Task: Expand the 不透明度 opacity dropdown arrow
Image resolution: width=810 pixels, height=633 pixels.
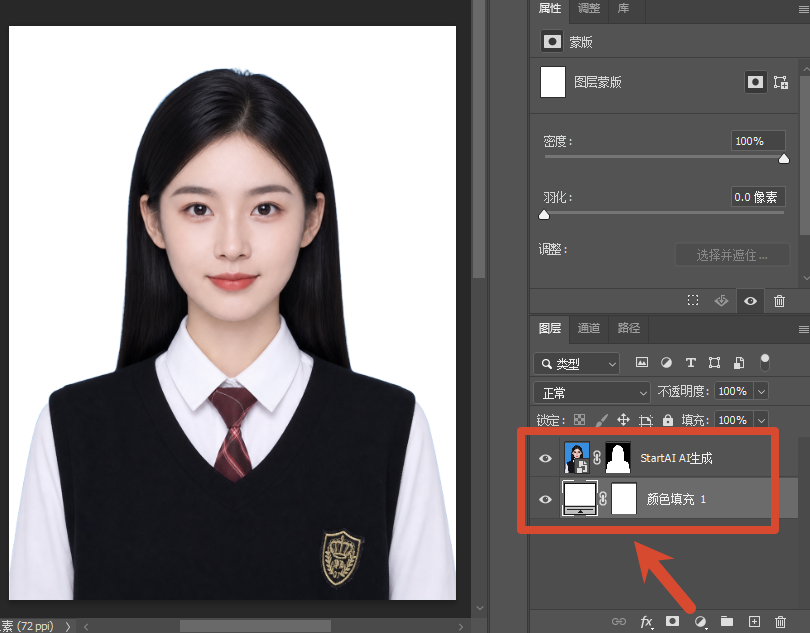Action: click(761, 392)
